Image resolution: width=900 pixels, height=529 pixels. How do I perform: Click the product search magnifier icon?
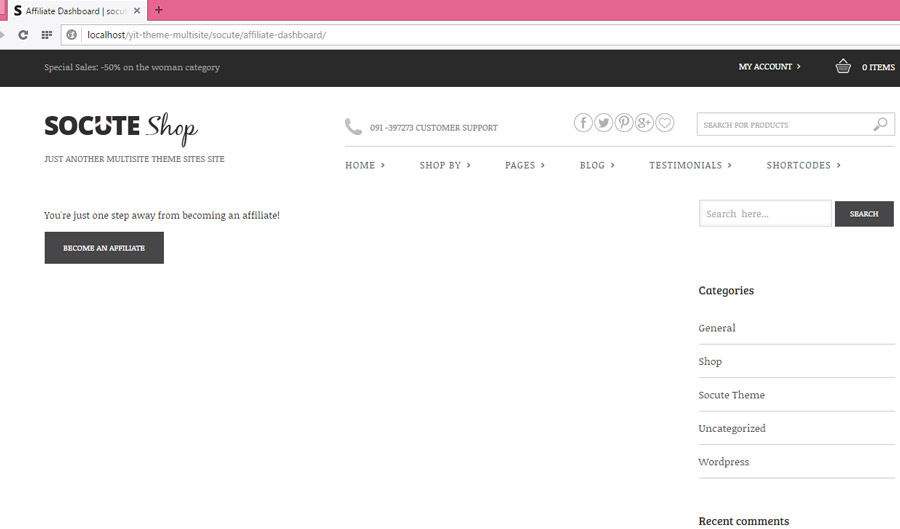[x=880, y=124]
